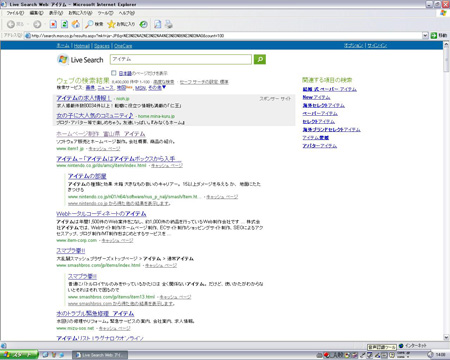Click the サインイン link at top right

377,45
